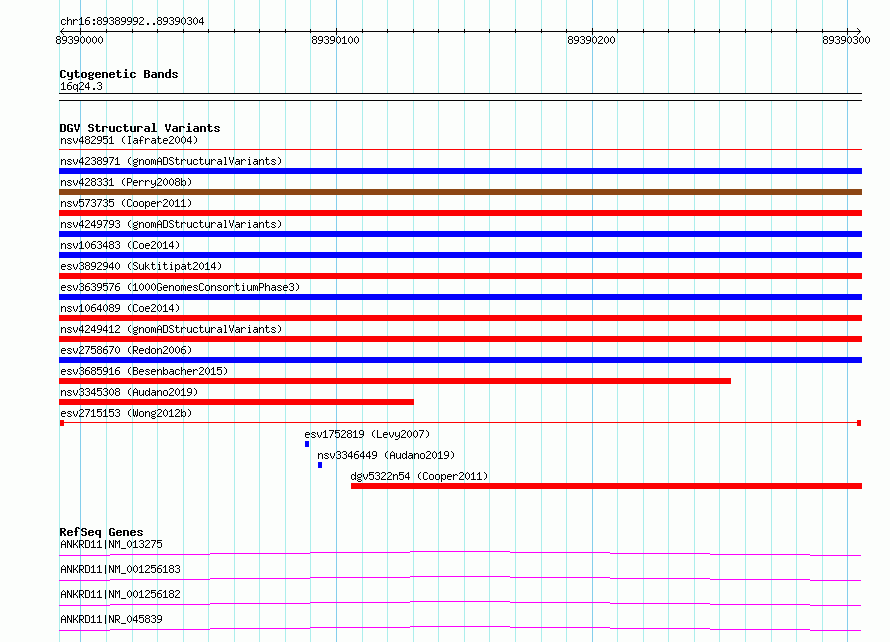Open variant nsv1063483 (Coe2014) label

point(120,245)
